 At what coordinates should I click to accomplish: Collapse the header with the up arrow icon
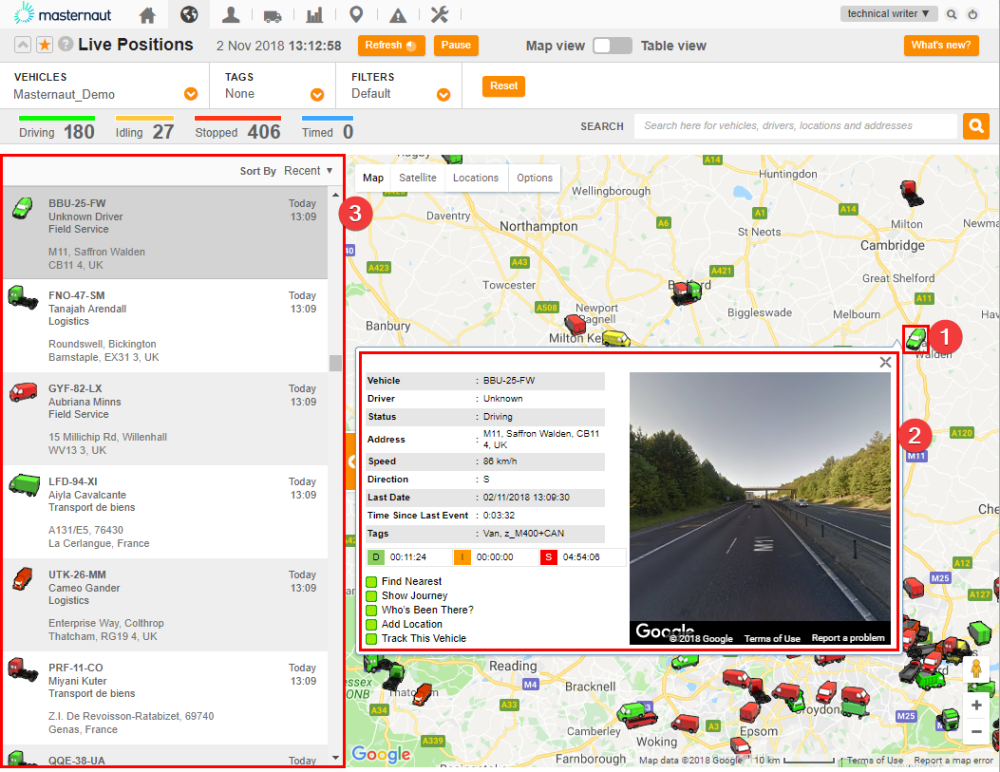pos(22,45)
